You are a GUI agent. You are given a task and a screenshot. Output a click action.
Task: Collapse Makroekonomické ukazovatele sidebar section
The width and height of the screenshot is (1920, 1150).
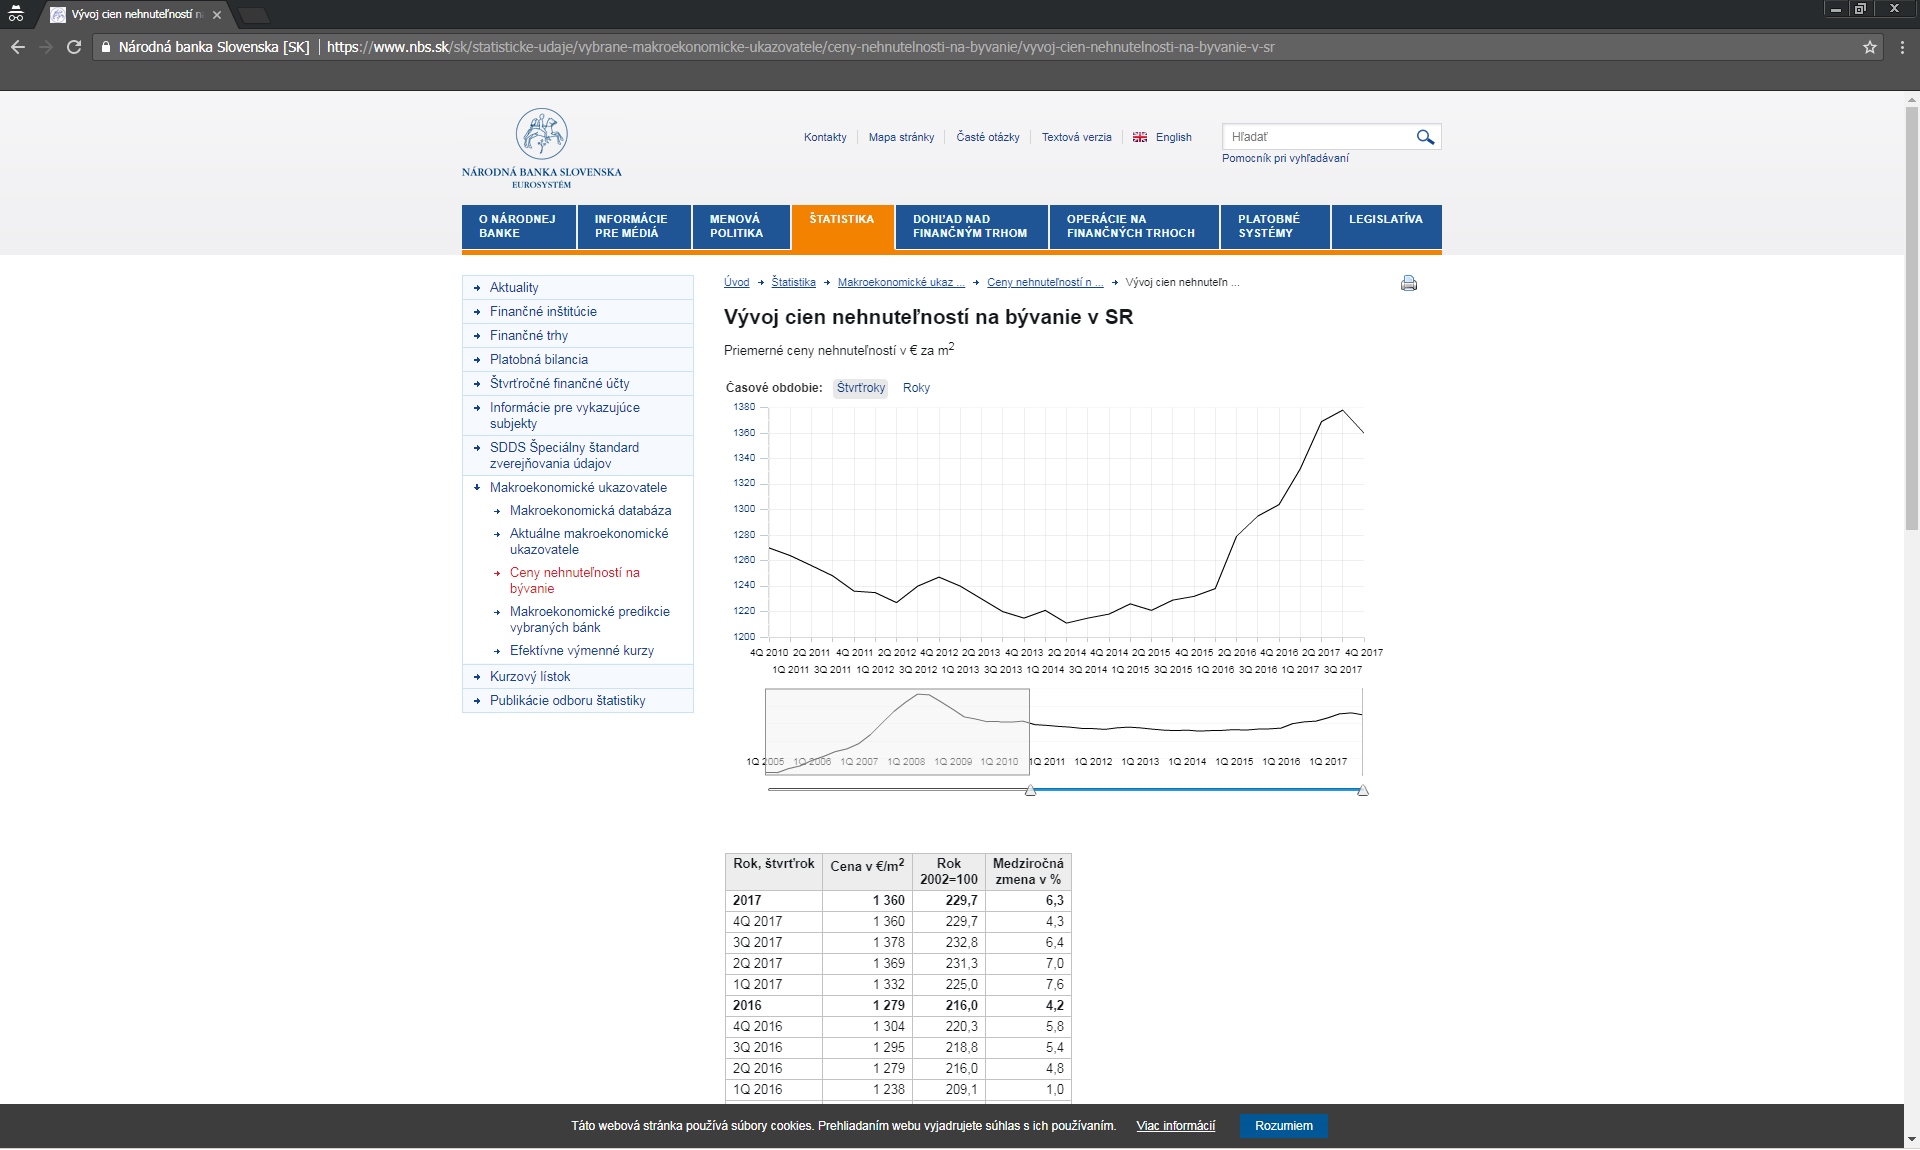(578, 487)
